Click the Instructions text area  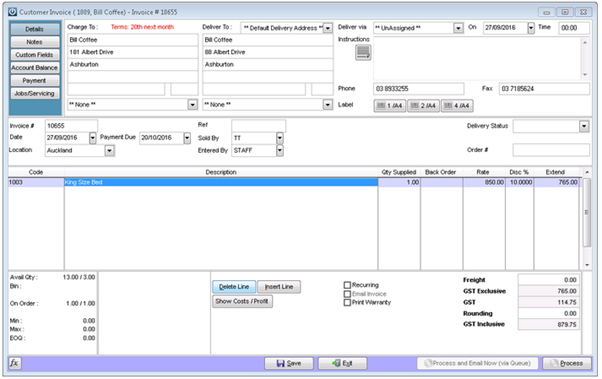477,58
